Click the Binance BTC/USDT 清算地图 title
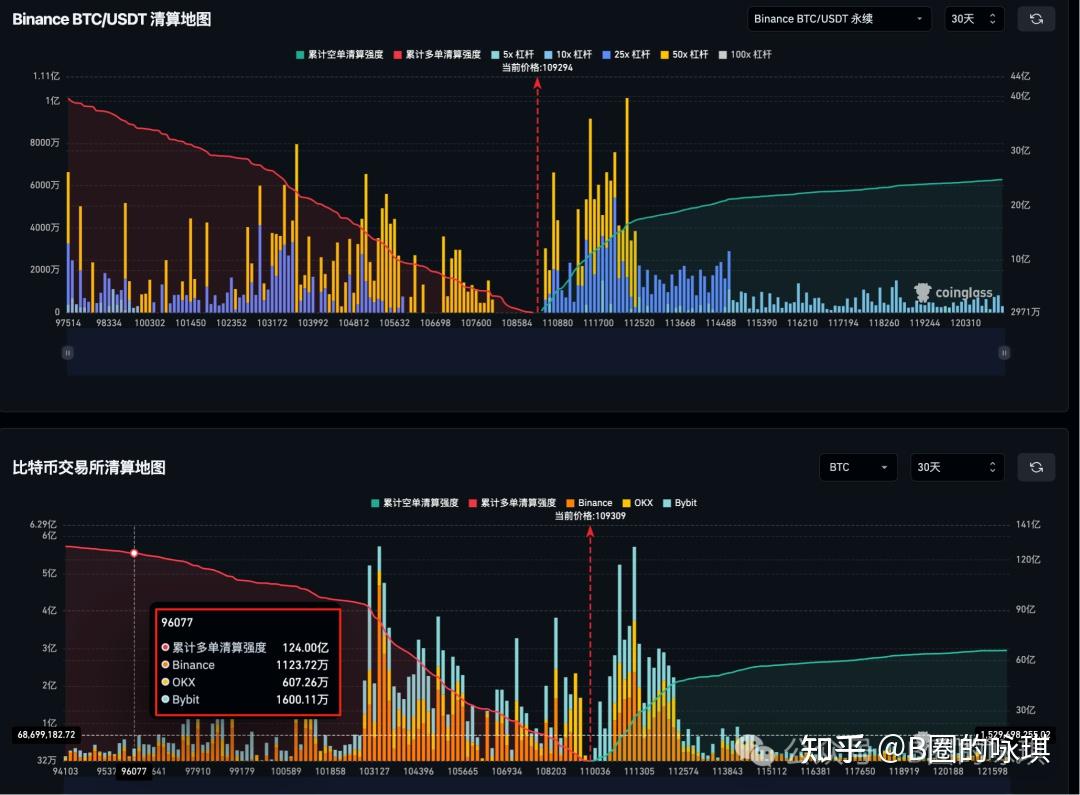 pyautogui.click(x=112, y=19)
